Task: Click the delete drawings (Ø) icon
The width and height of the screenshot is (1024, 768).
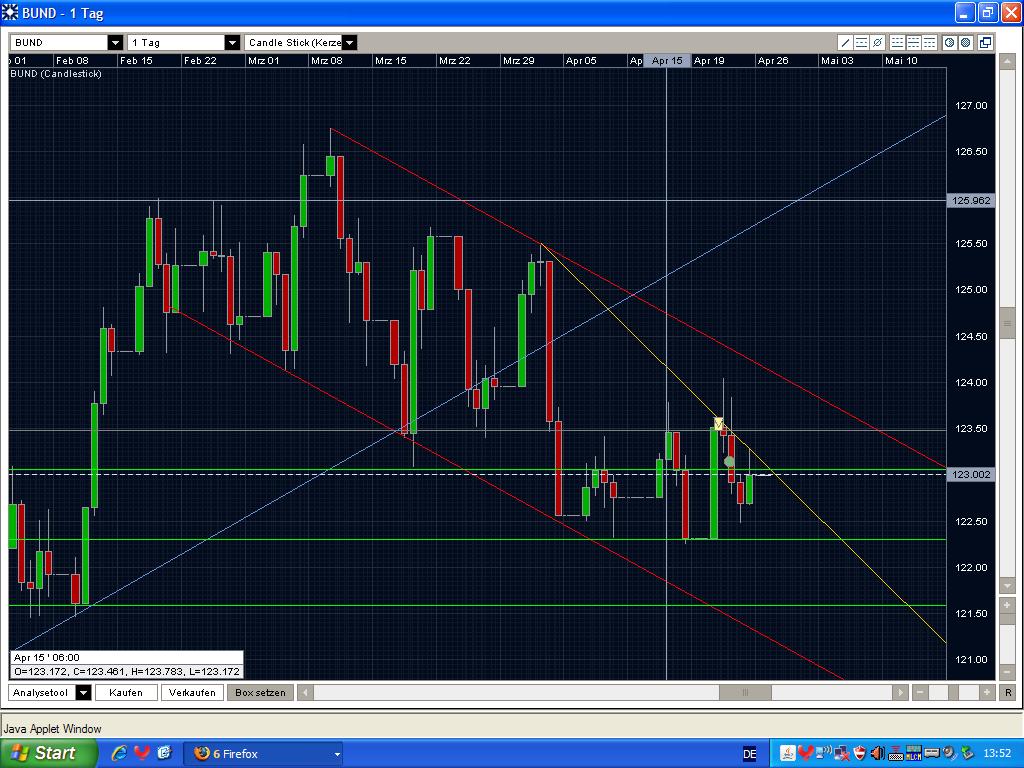Action: click(x=877, y=42)
